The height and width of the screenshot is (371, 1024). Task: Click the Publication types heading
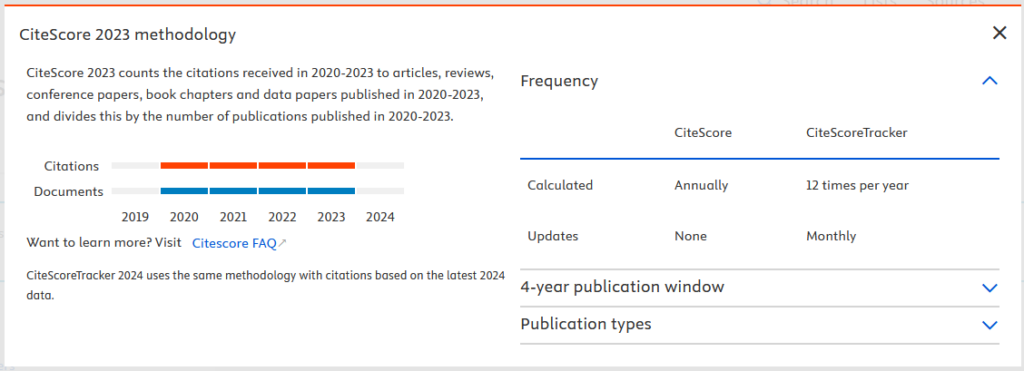tap(586, 324)
